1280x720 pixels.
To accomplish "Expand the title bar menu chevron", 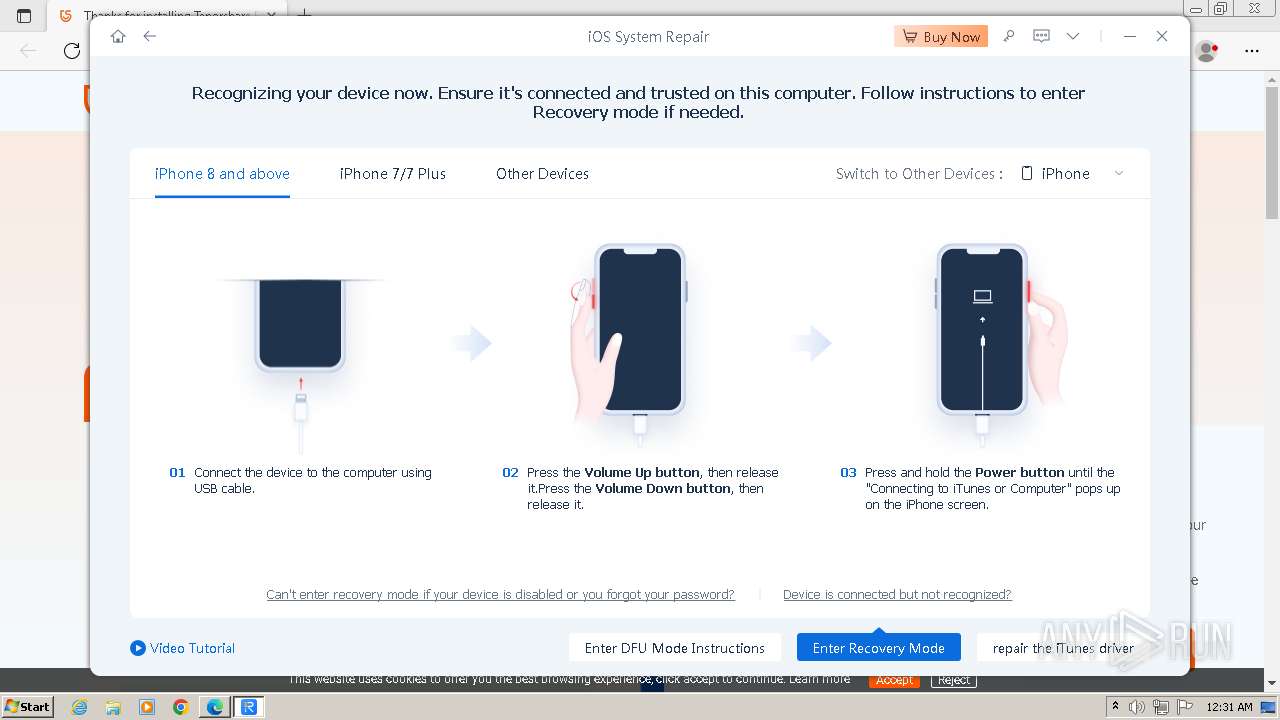I will (x=1073, y=36).
